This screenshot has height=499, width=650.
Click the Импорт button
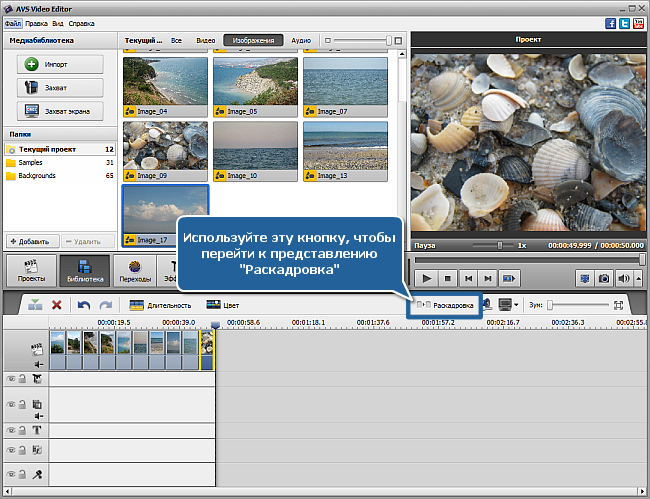(60, 64)
